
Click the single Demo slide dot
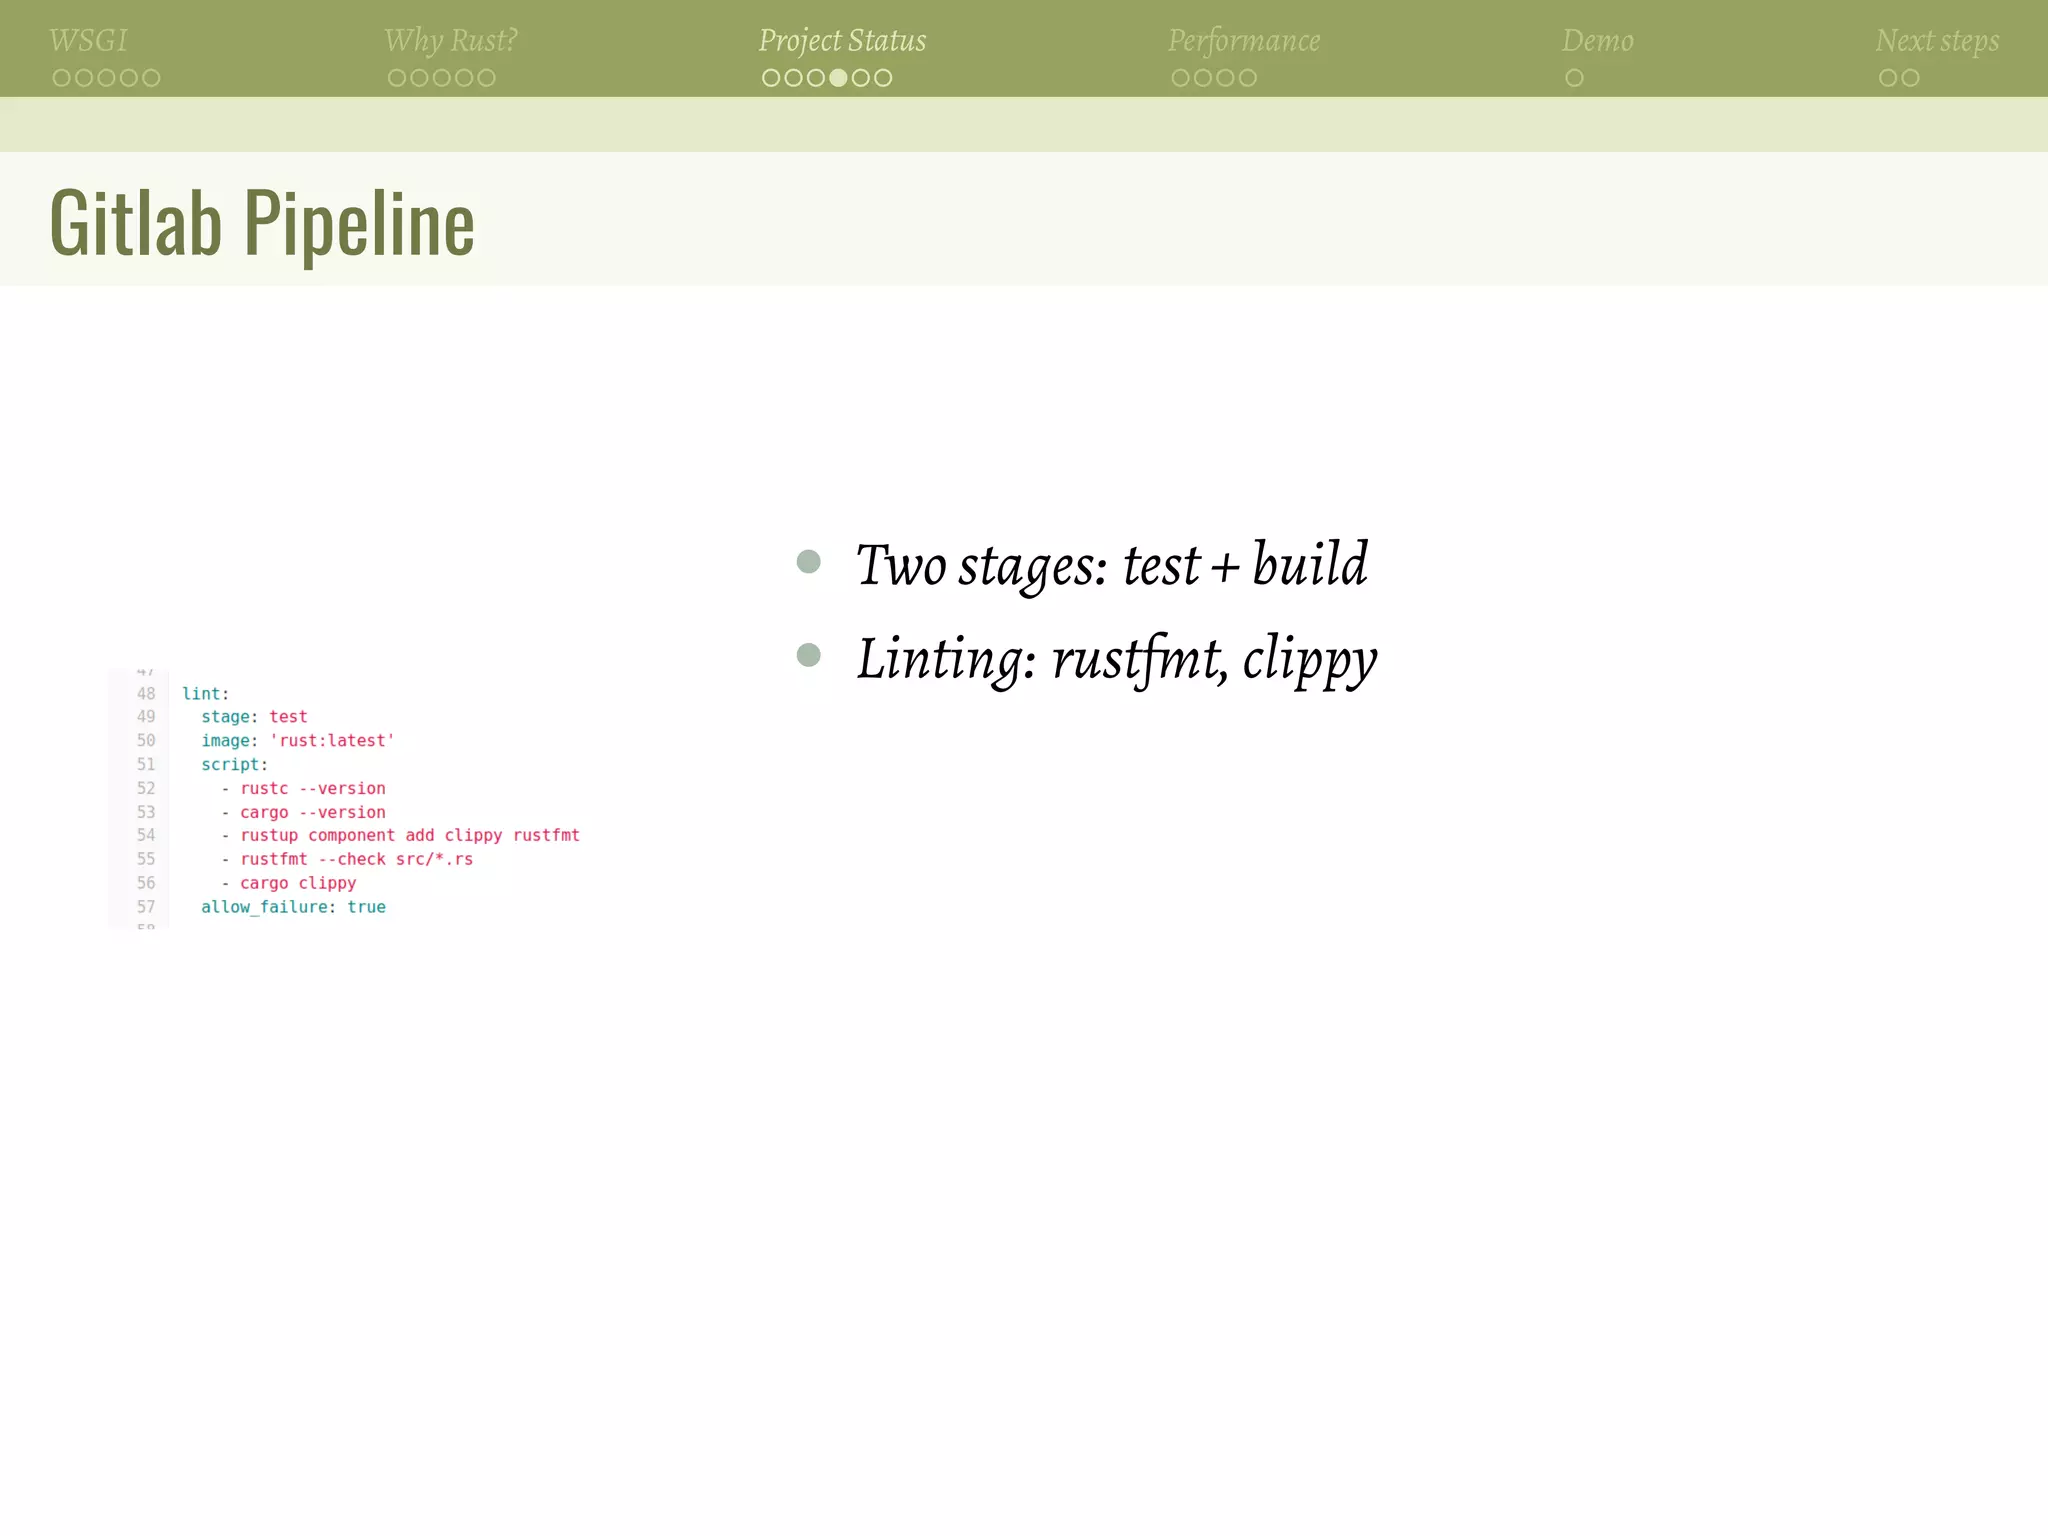point(1574,78)
